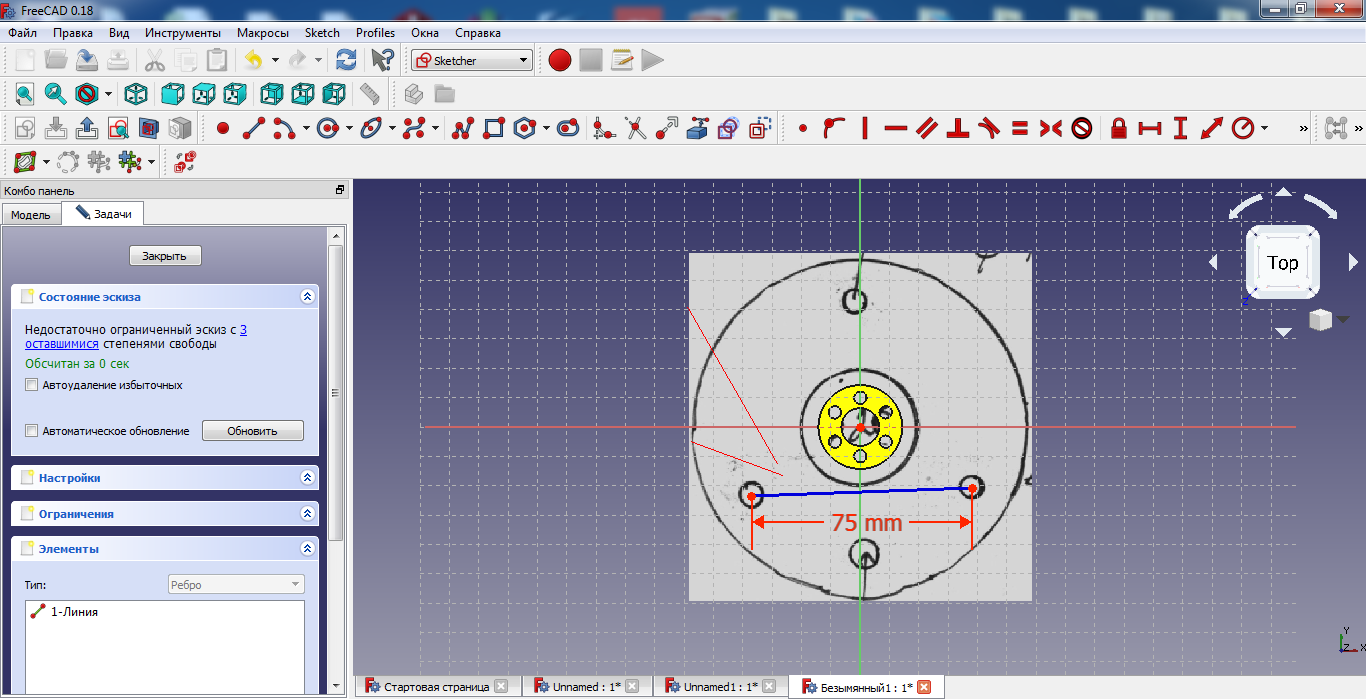Select the Create ellipse tool
Image resolution: width=1366 pixels, height=699 pixels.
point(370,128)
